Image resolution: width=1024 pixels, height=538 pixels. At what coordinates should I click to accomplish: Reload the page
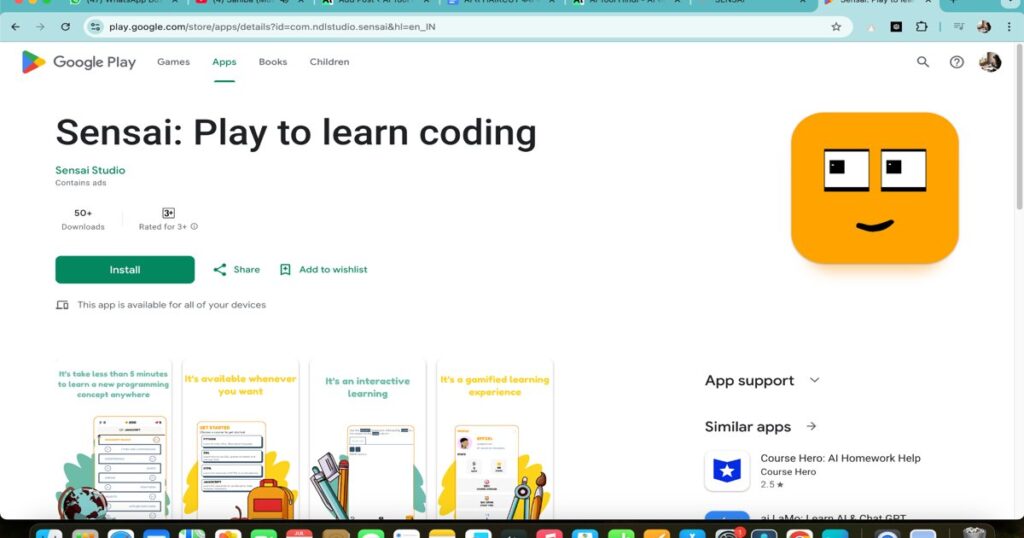65,27
